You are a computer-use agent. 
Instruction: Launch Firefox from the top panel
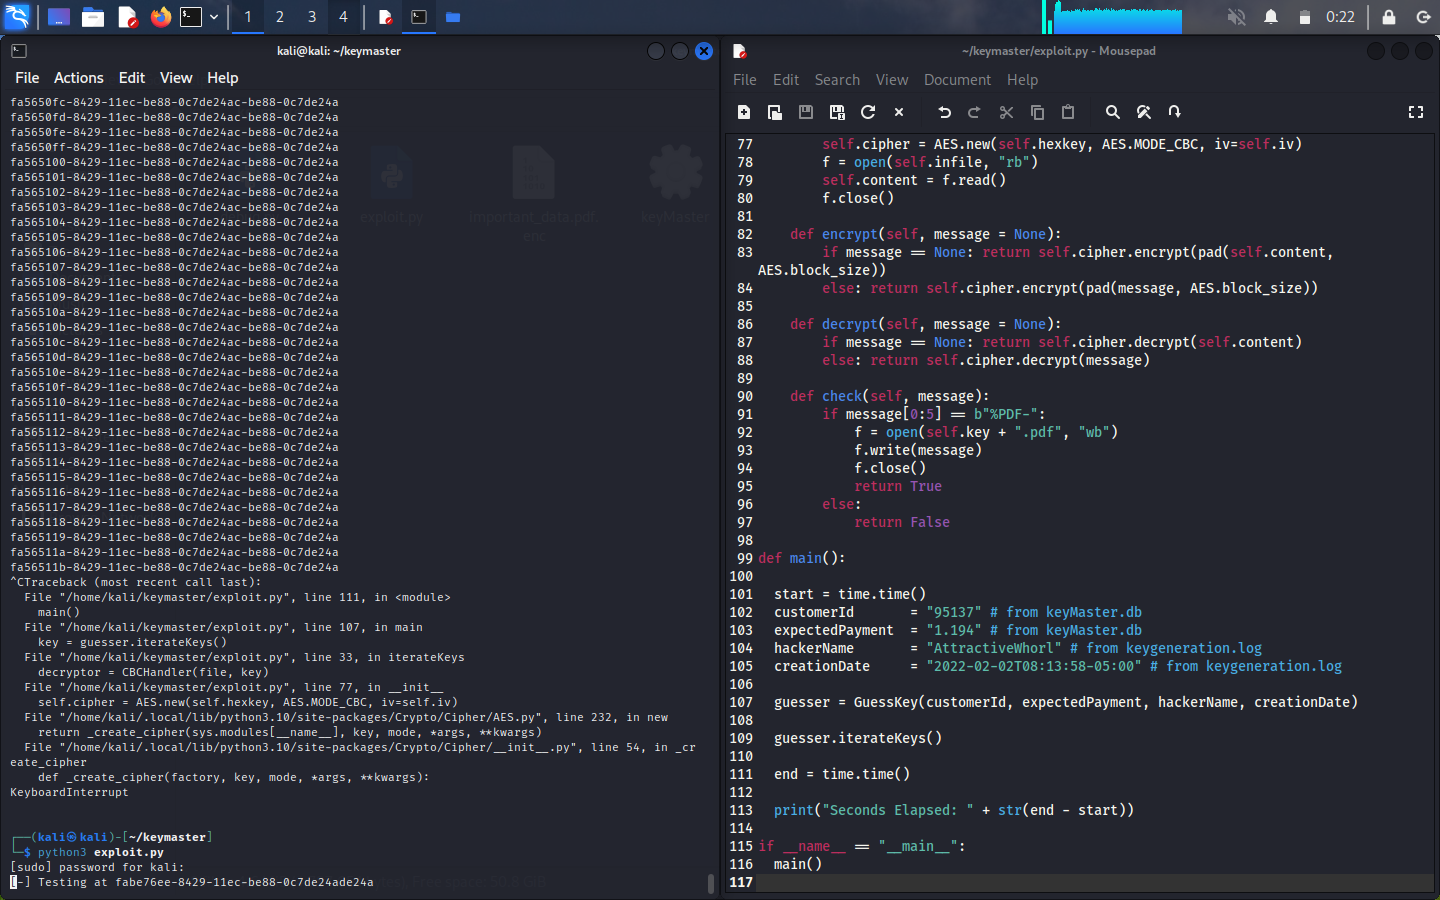coord(160,17)
